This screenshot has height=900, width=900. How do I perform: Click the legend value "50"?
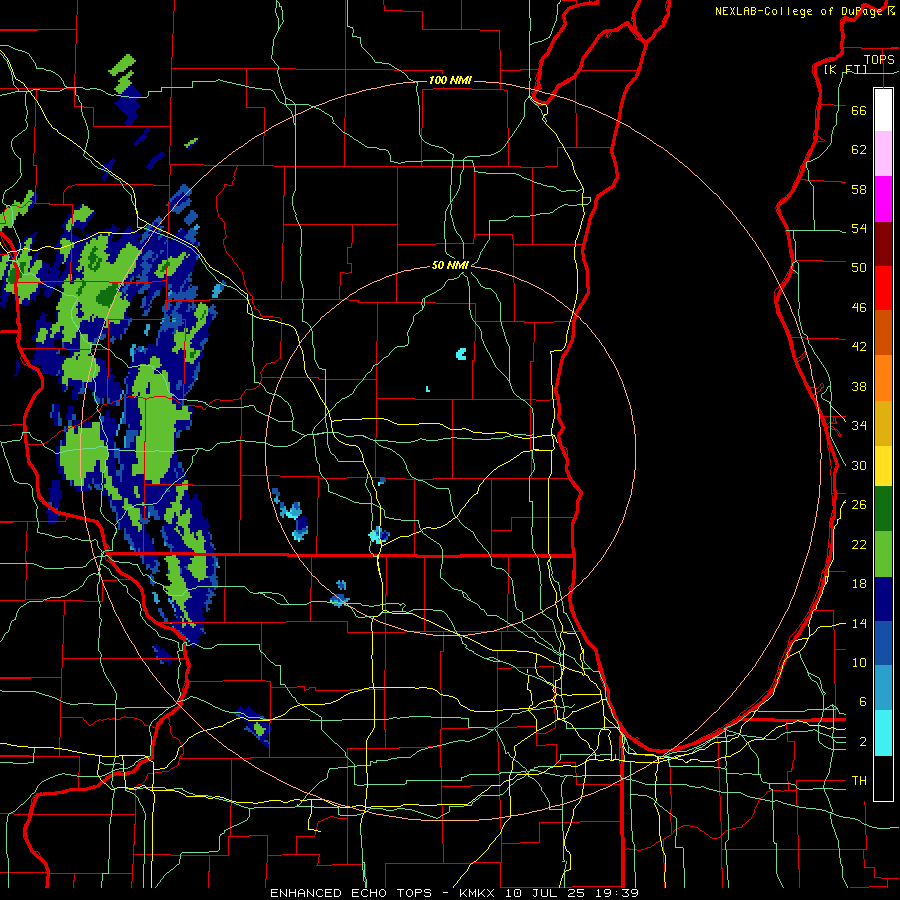tap(859, 267)
